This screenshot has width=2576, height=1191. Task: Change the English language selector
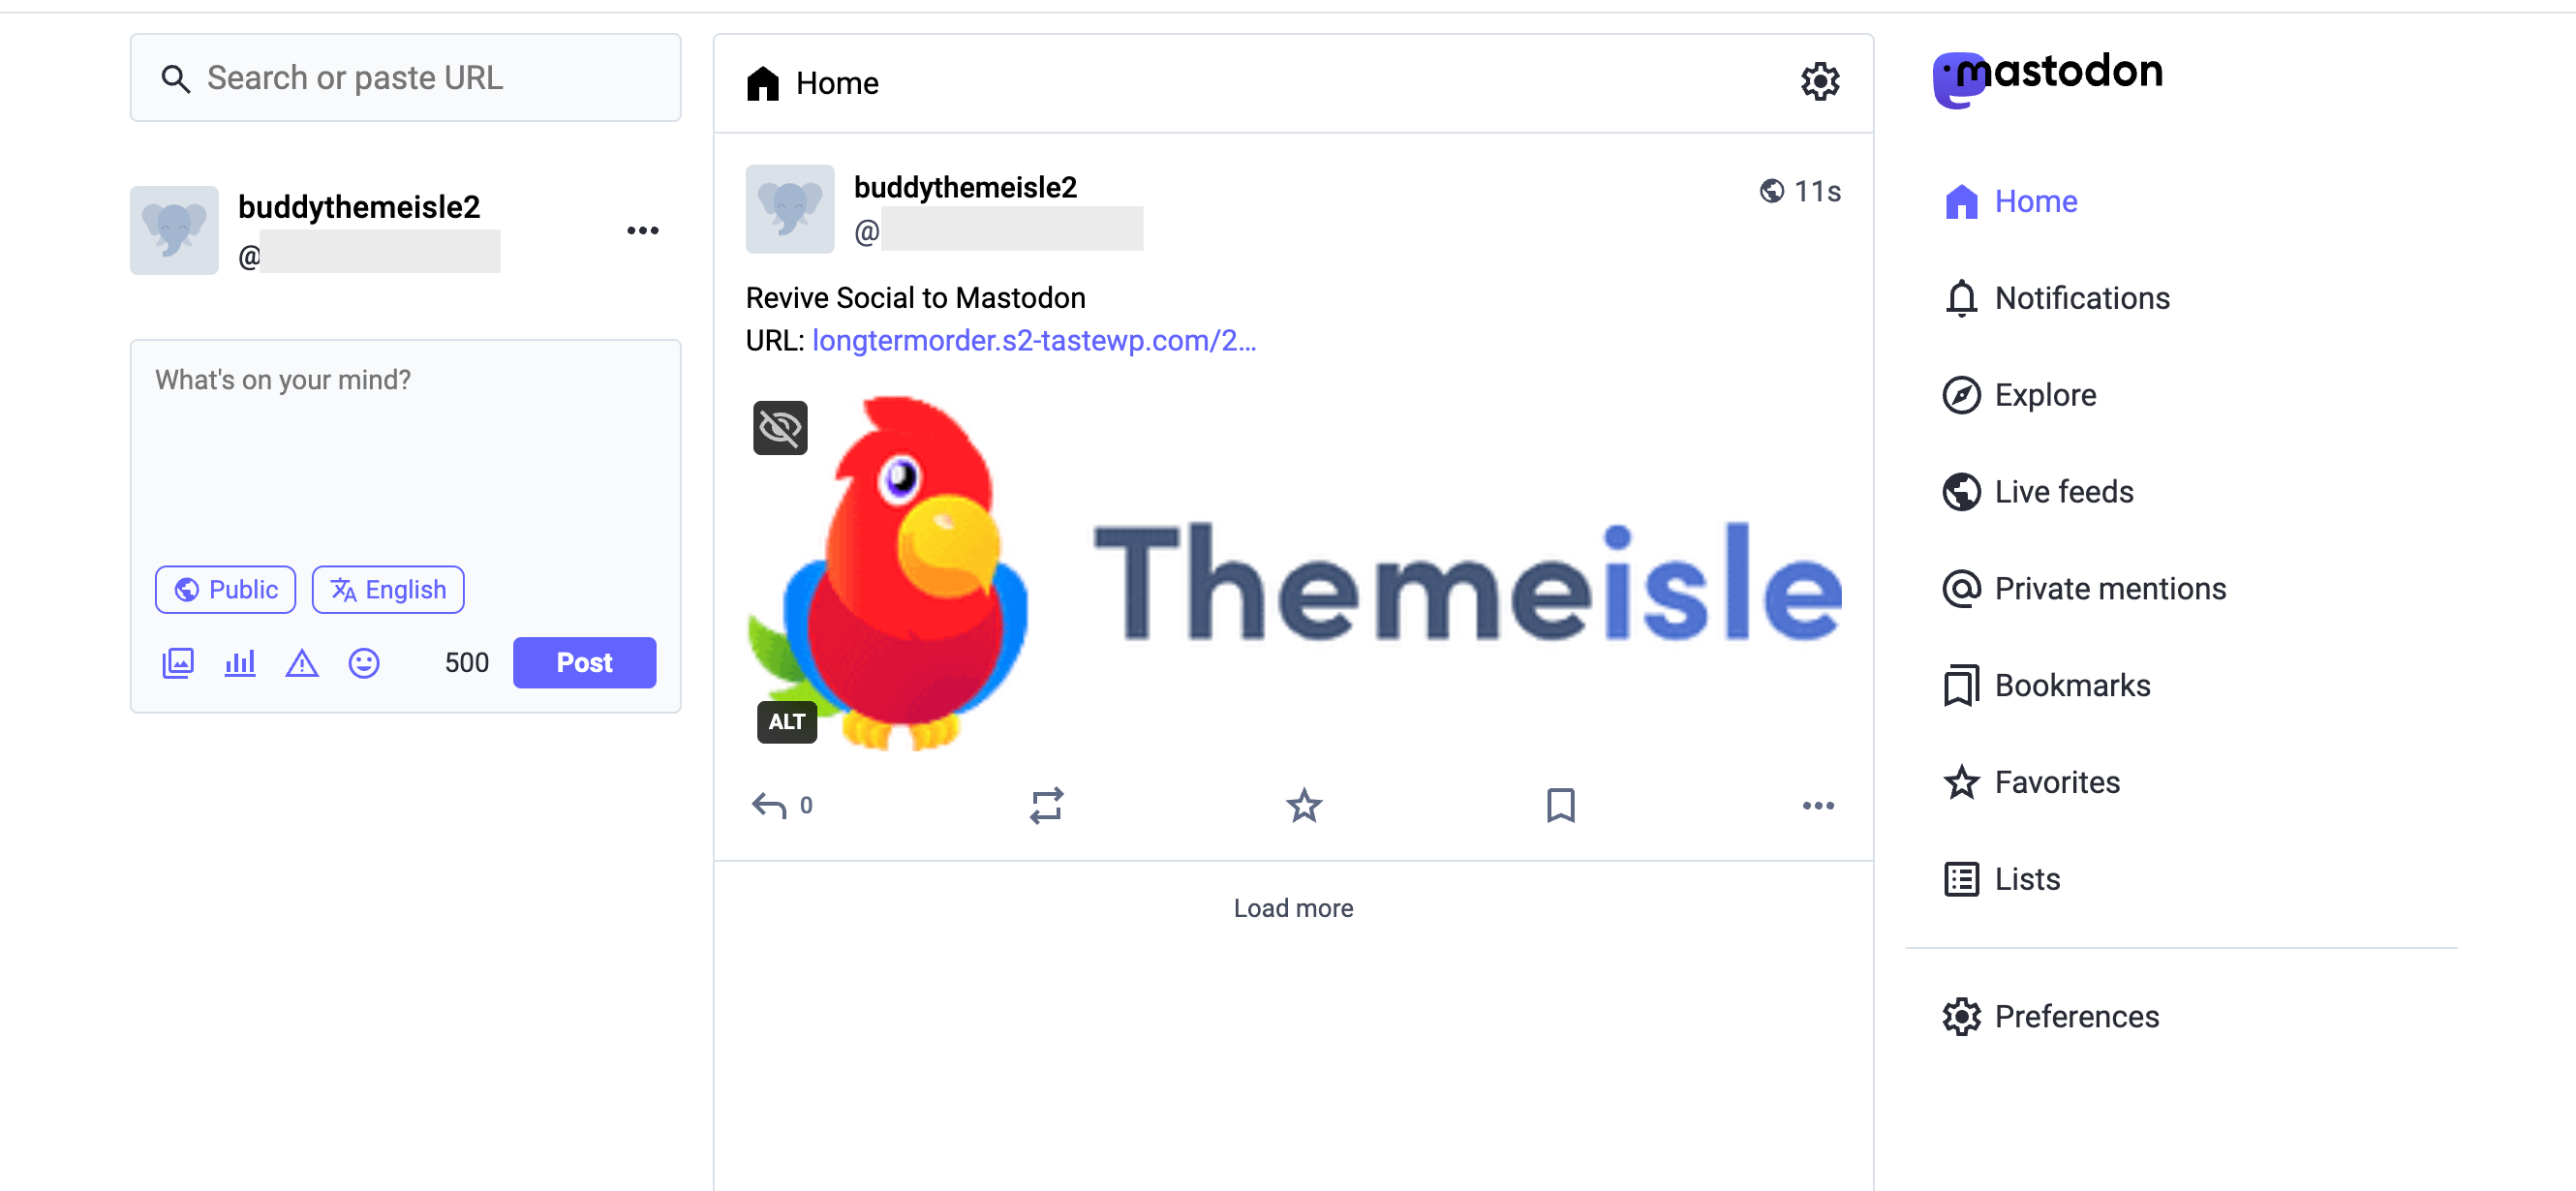click(388, 589)
